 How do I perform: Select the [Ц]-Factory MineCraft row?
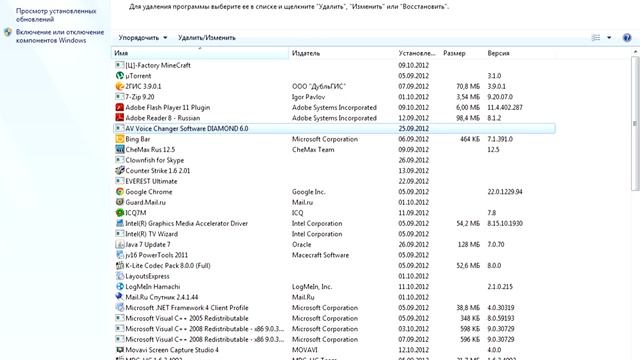(x=334, y=65)
